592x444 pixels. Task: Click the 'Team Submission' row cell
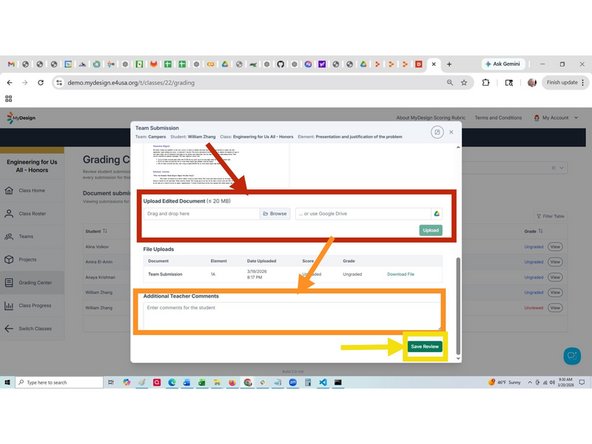(165, 274)
